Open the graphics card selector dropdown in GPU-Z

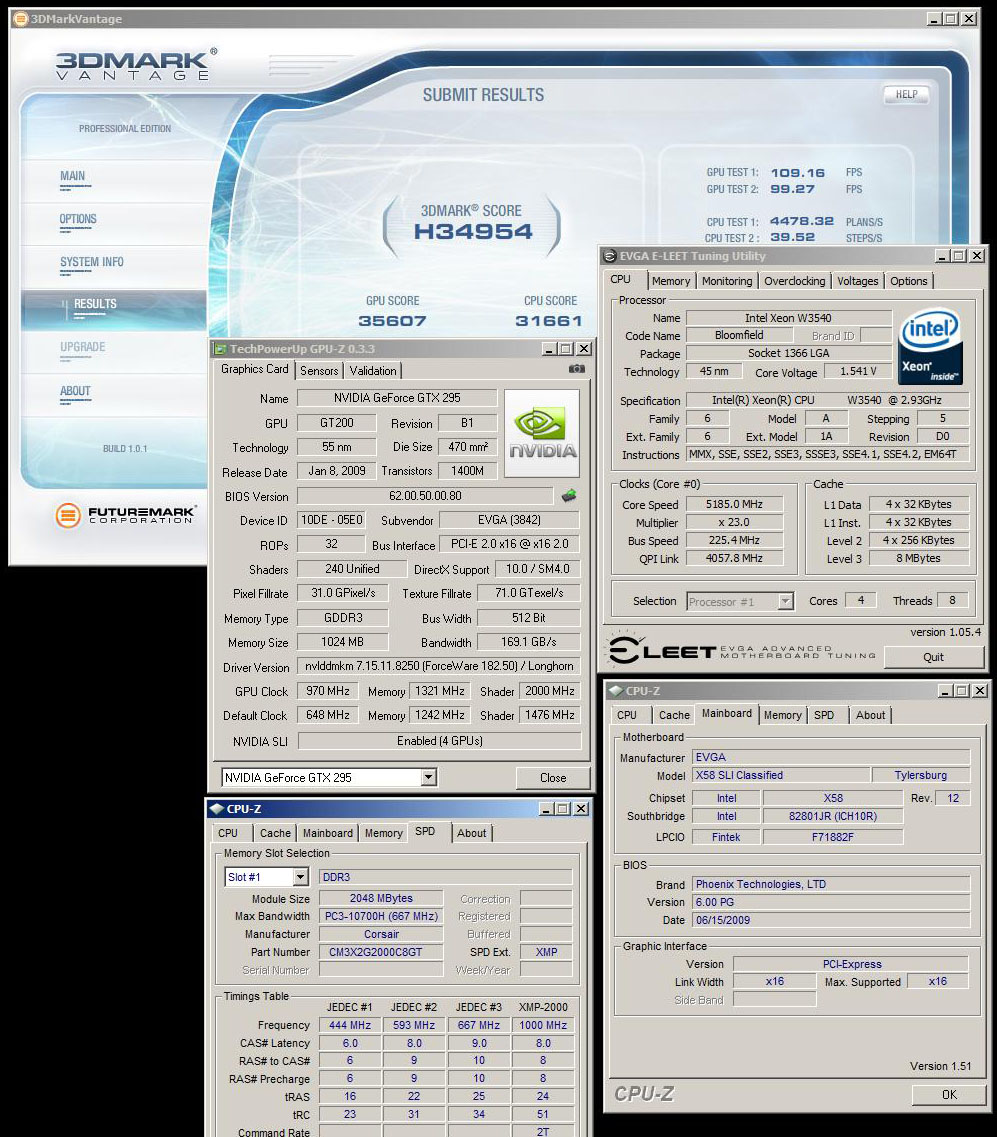click(x=429, y=777)
